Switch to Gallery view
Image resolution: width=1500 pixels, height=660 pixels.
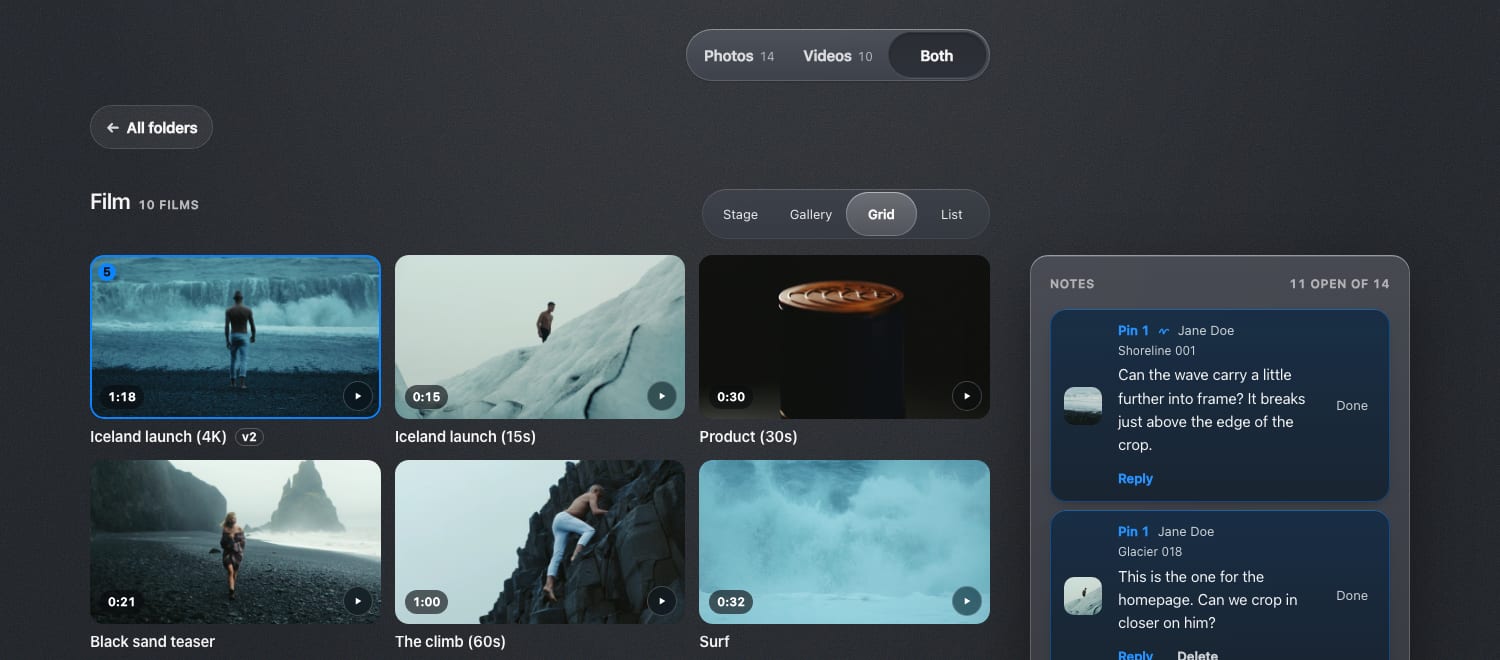point(811,214)
